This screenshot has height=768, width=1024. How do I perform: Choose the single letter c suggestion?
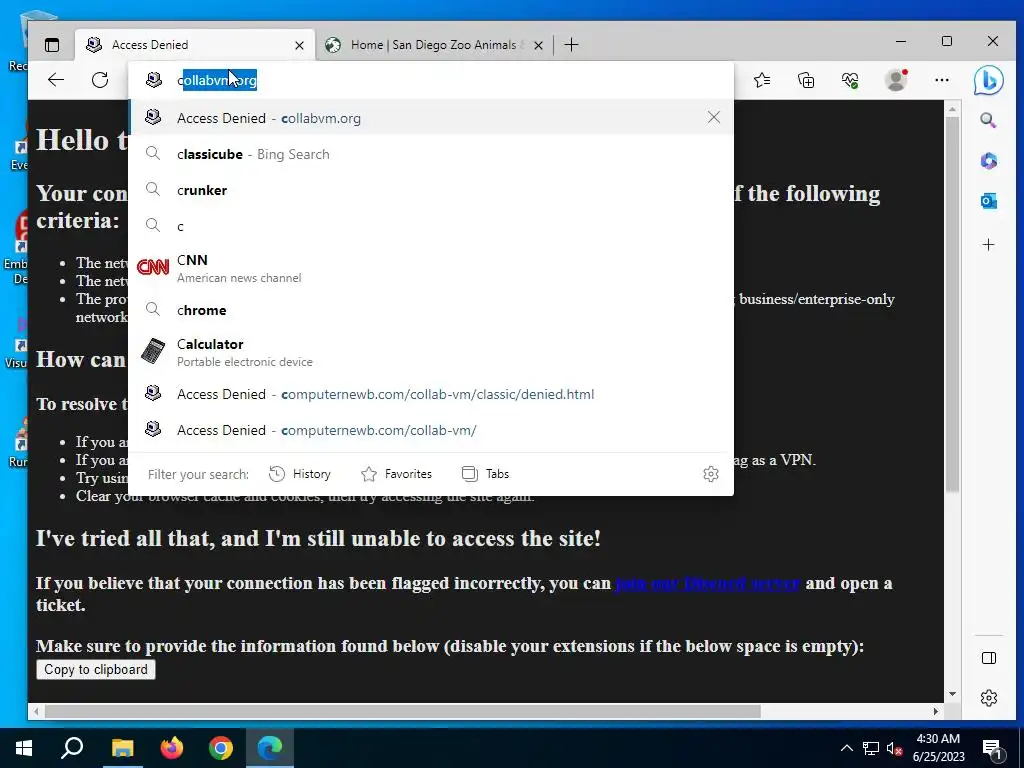coord(431,226)
